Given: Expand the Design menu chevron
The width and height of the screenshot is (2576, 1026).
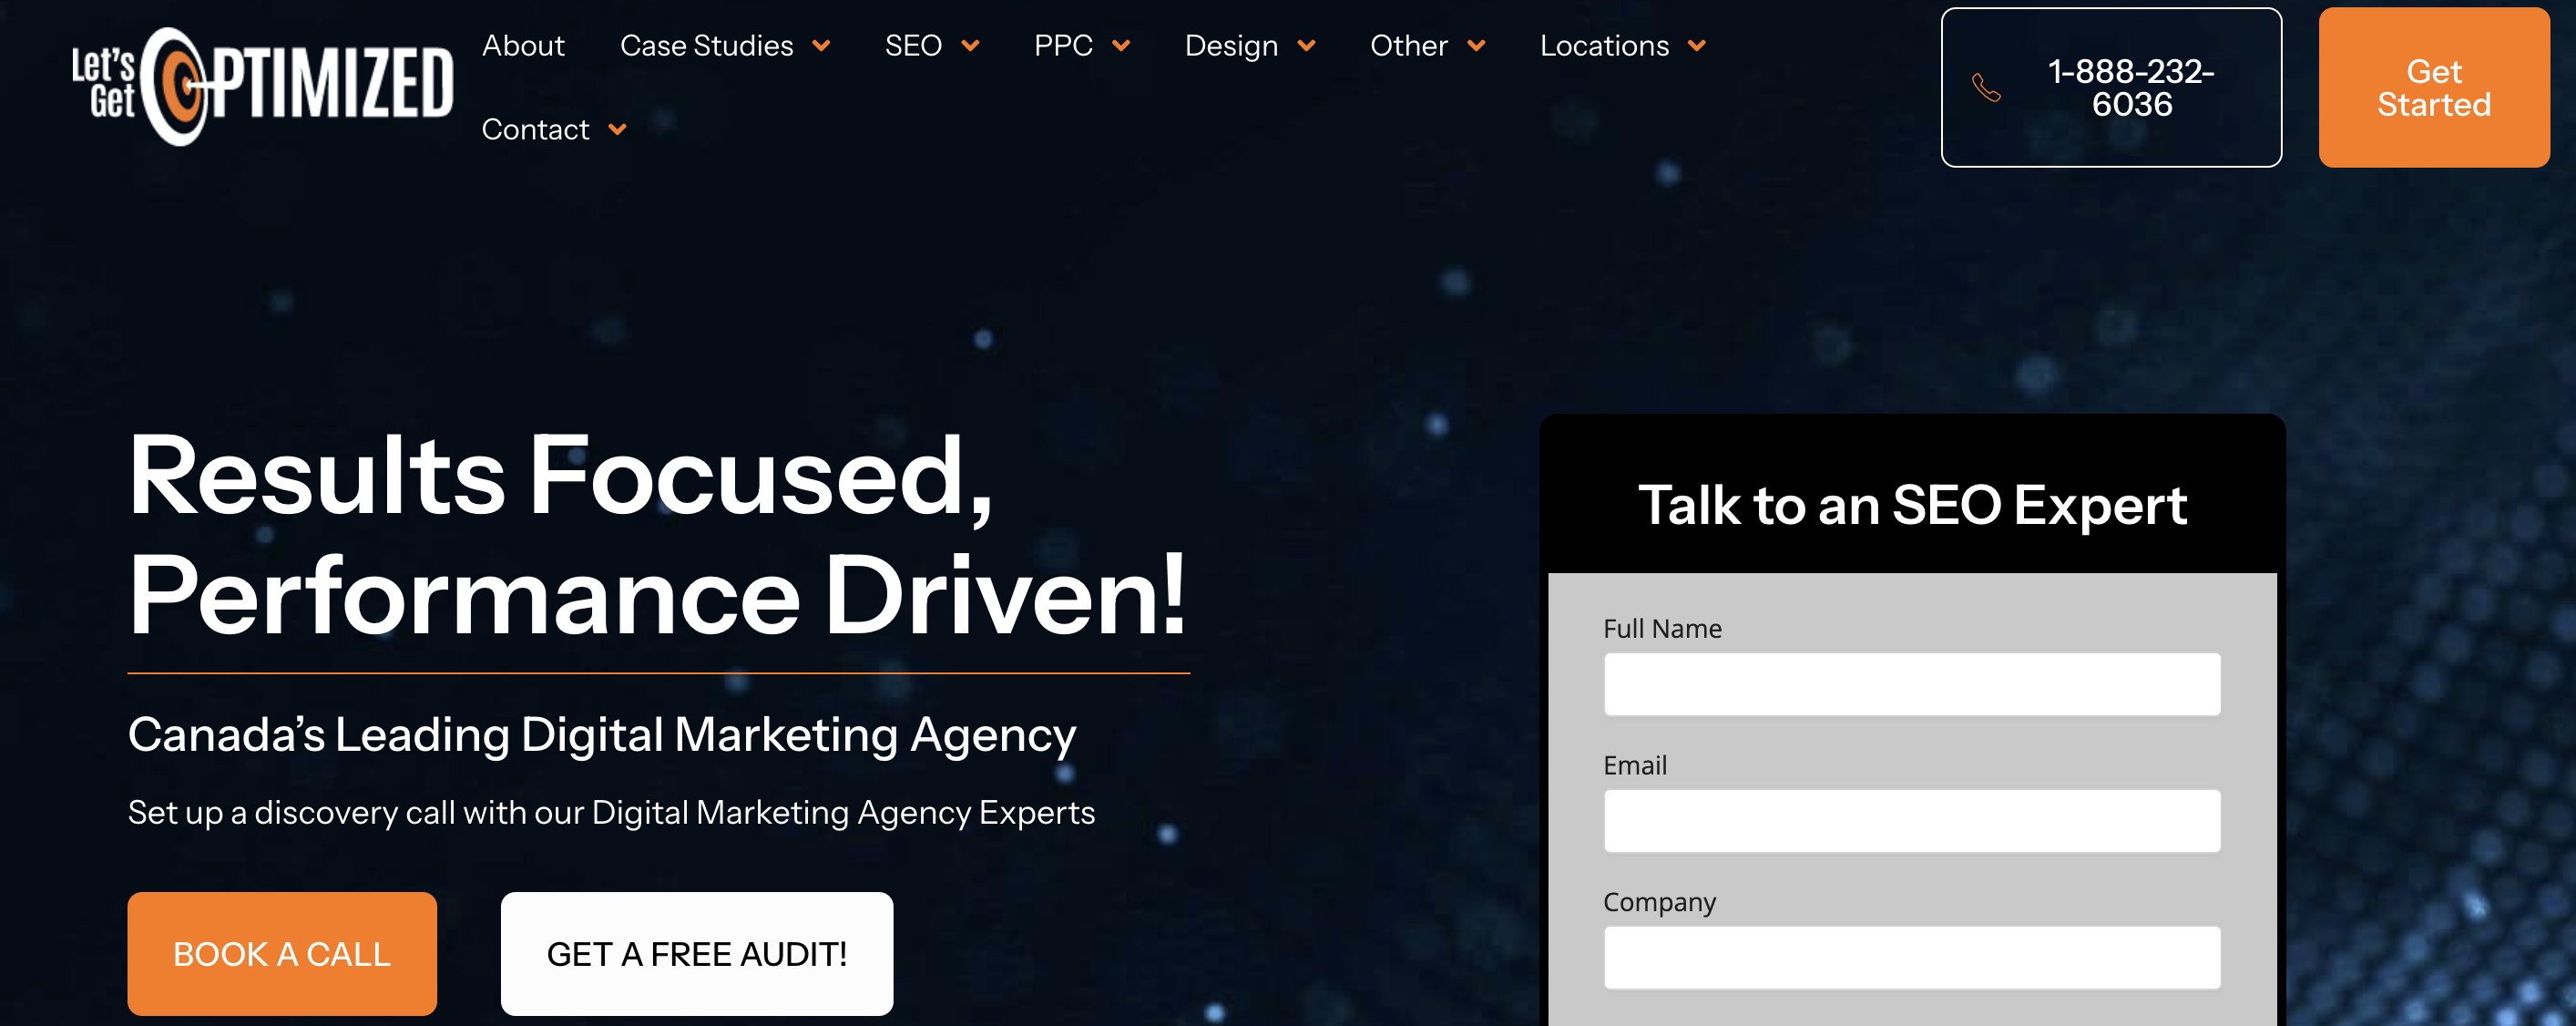Looking at the screenshot, I should pos(1306,46).
